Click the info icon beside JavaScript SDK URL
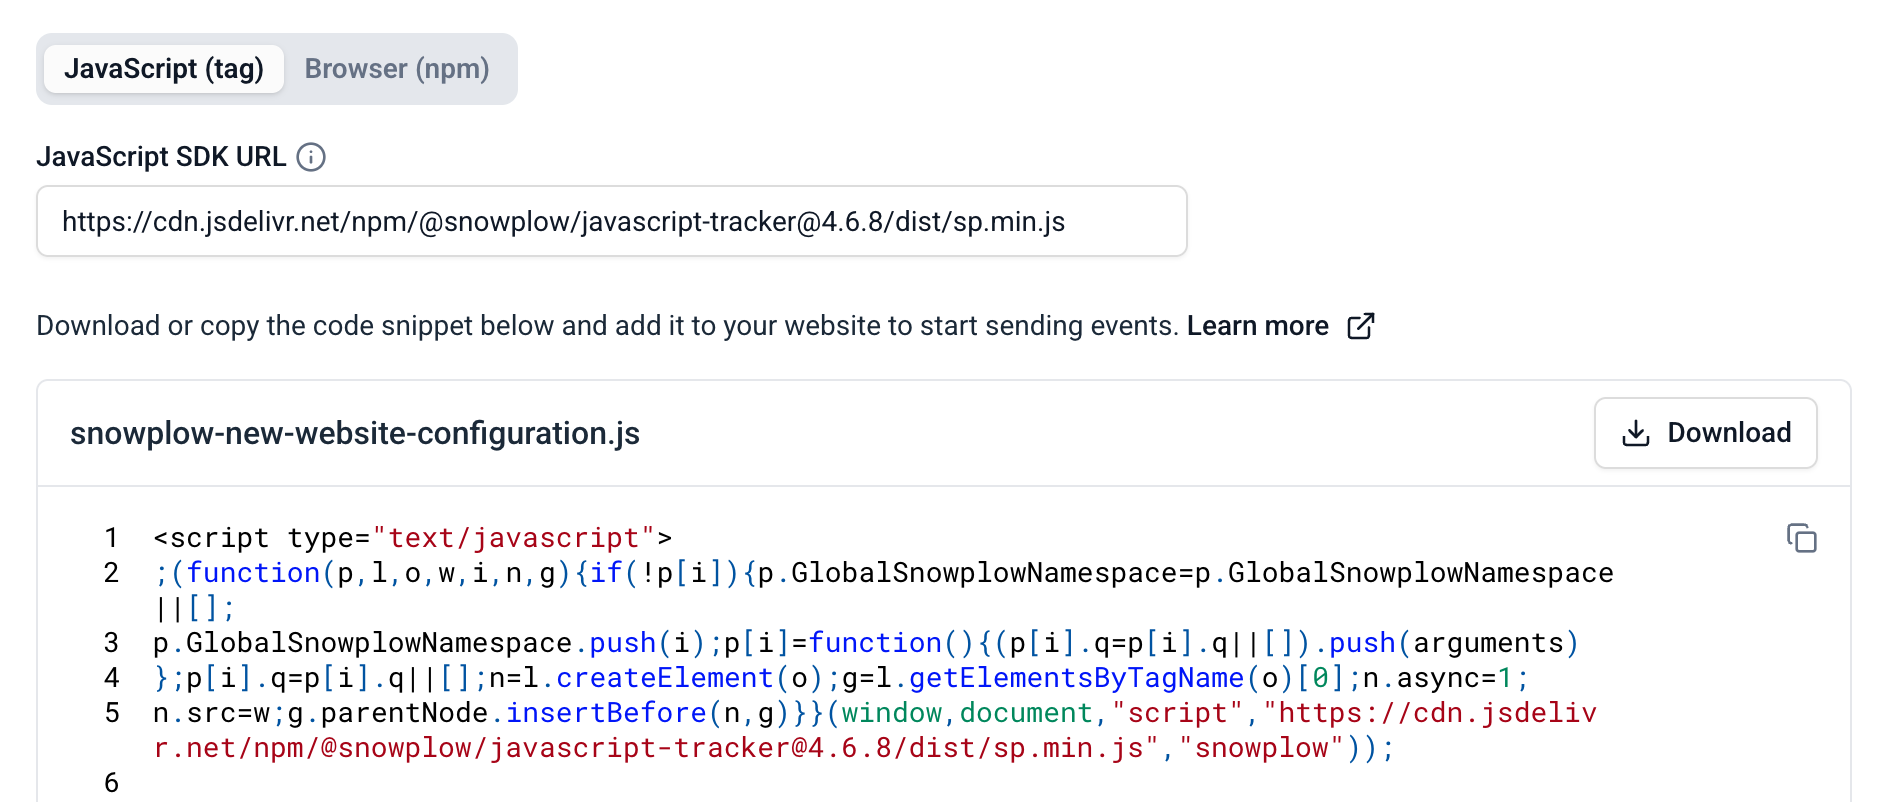 (x=311, y=157)
